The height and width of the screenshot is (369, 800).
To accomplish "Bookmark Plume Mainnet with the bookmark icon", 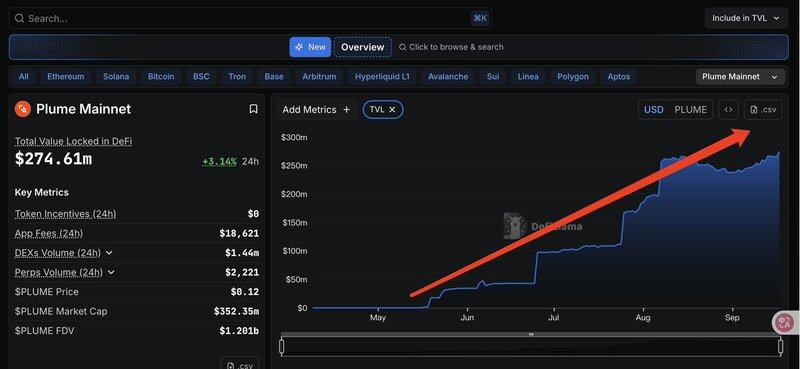I will 253,109.
